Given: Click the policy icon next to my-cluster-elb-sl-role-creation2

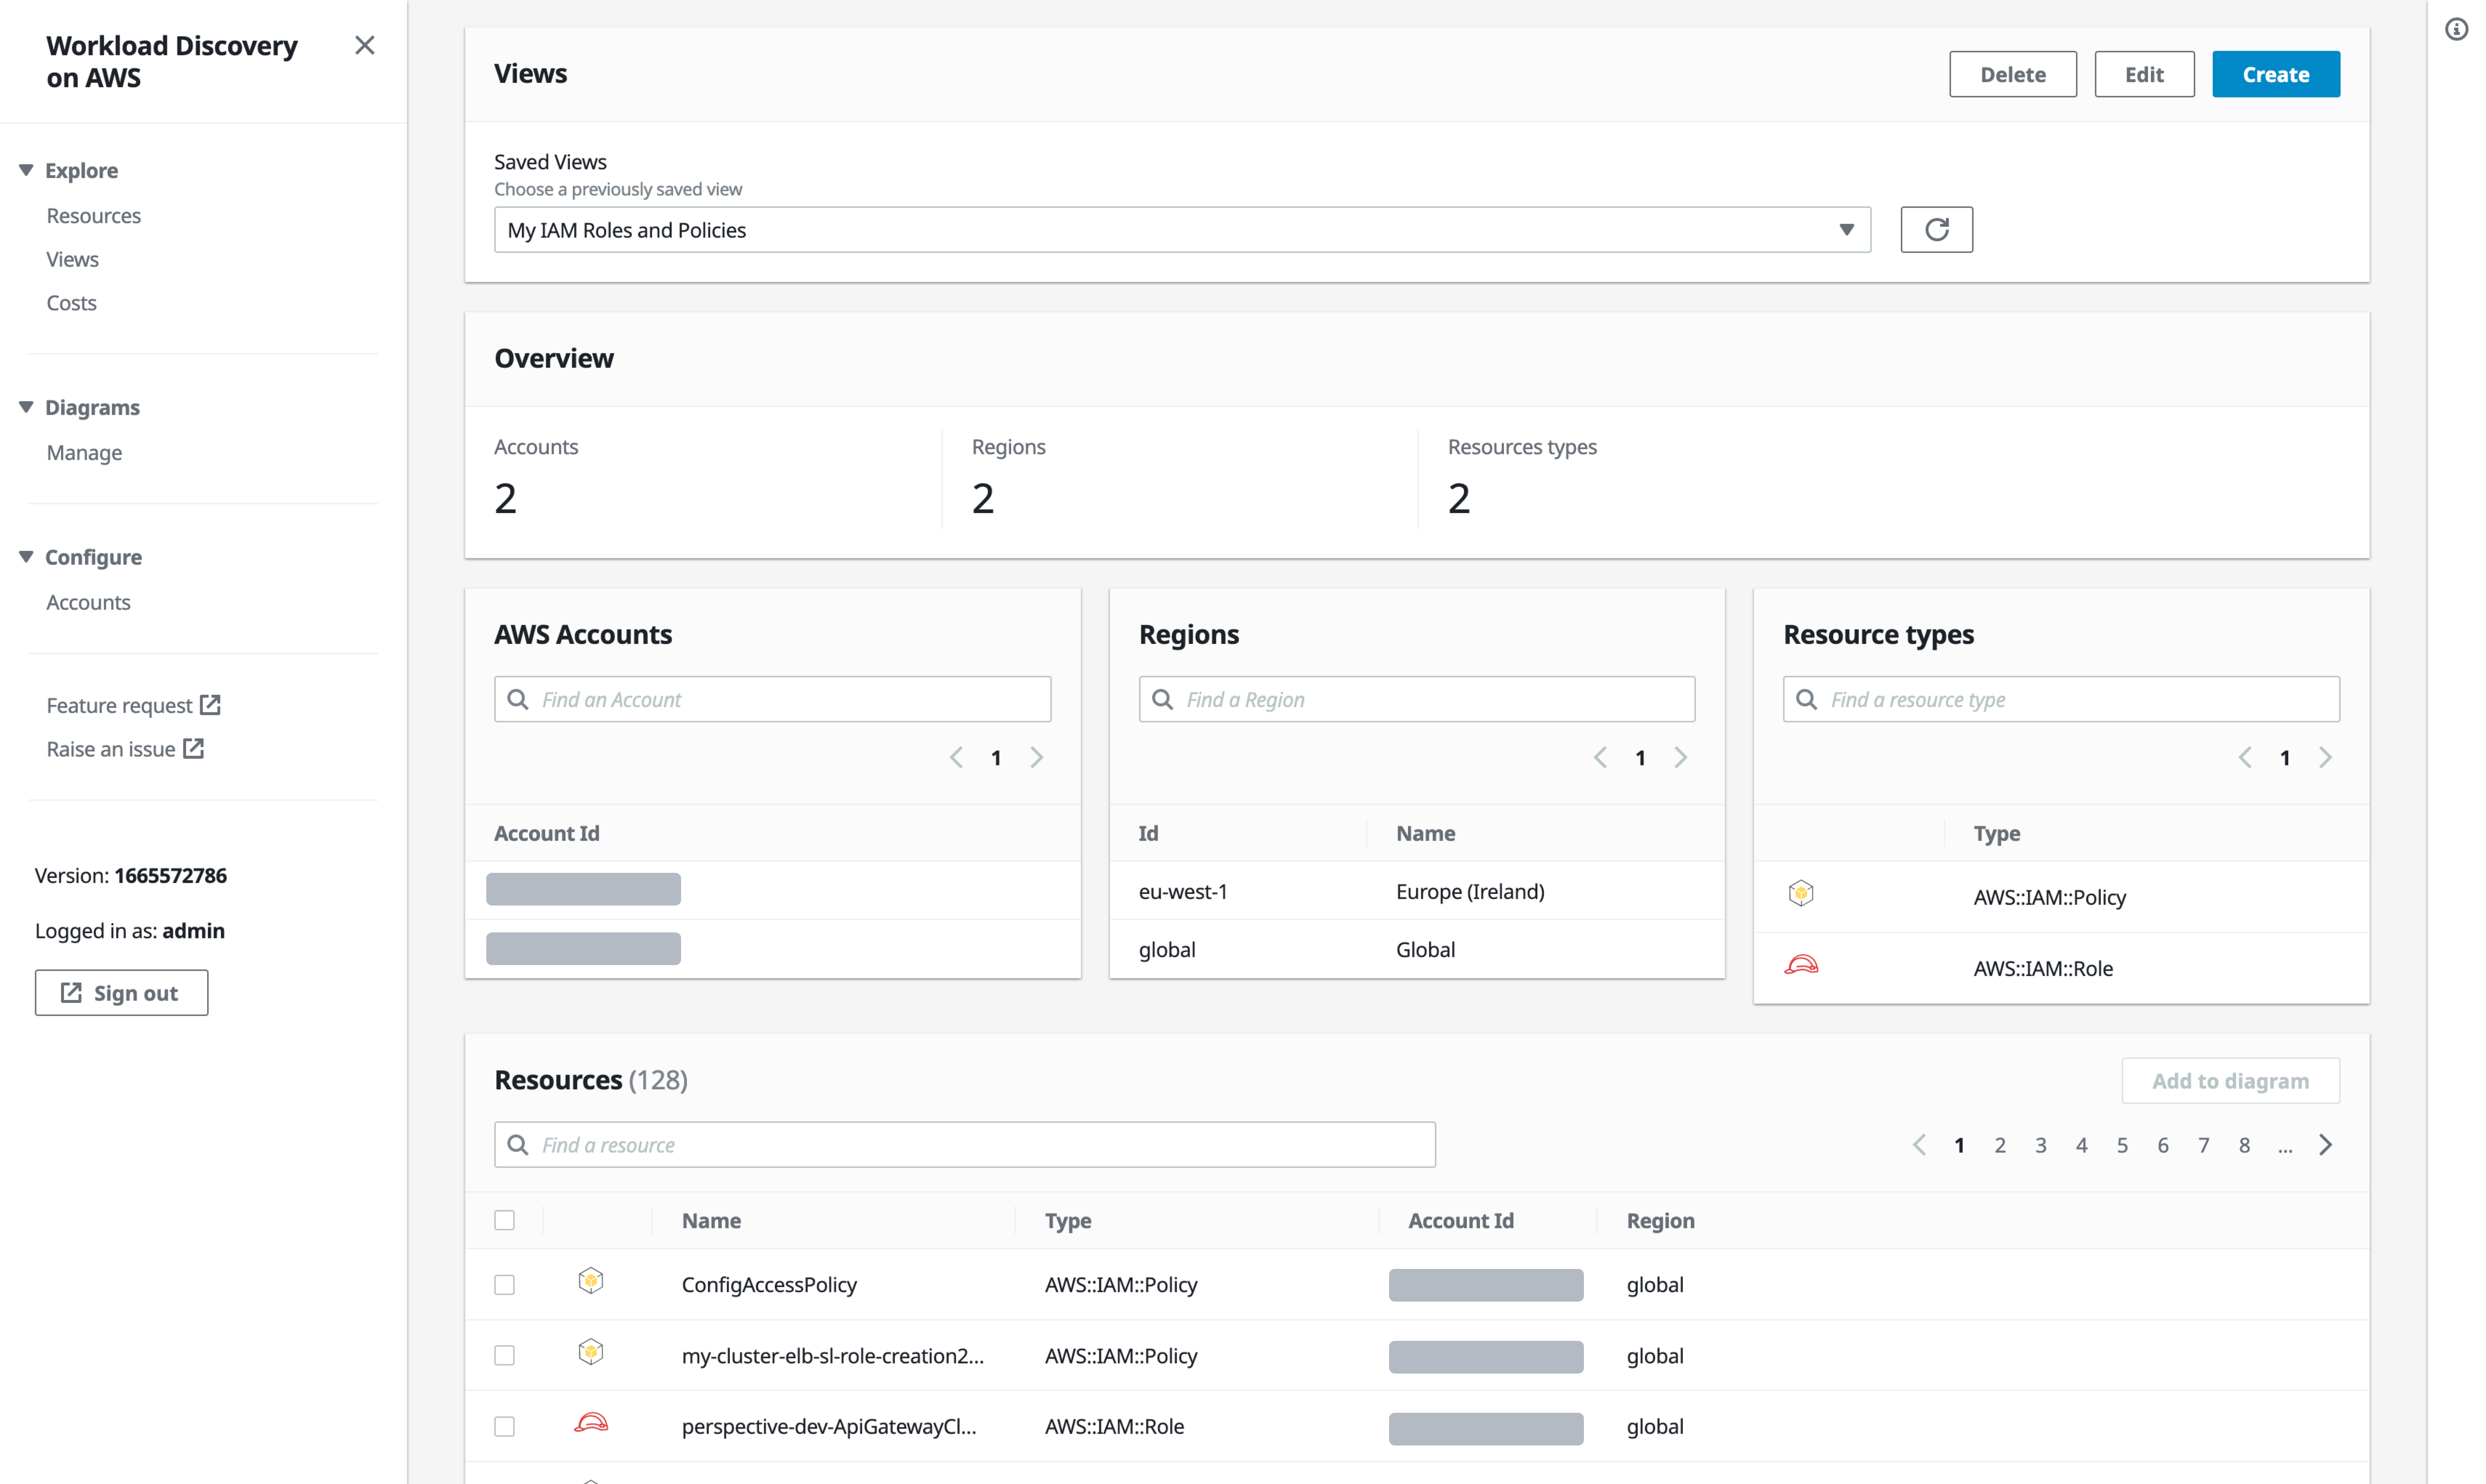Looking at the screenshot, I should (x=591, y=1352).
